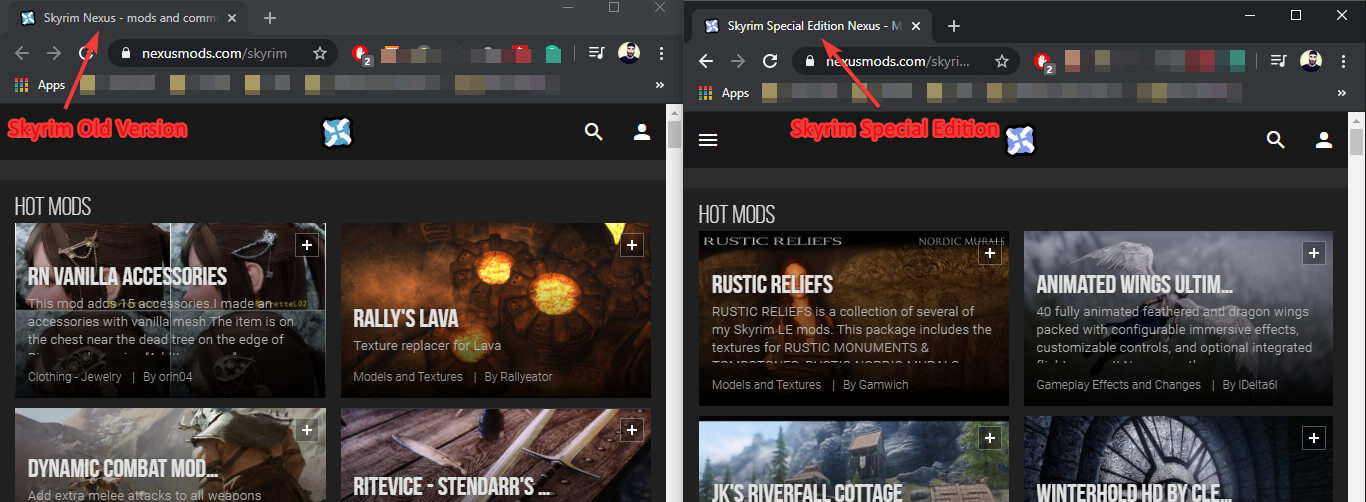Click plus on Animated Wings Ultimate card
The width and height of the screenshot is (1366, 502).
click(x=1315, y=253)
